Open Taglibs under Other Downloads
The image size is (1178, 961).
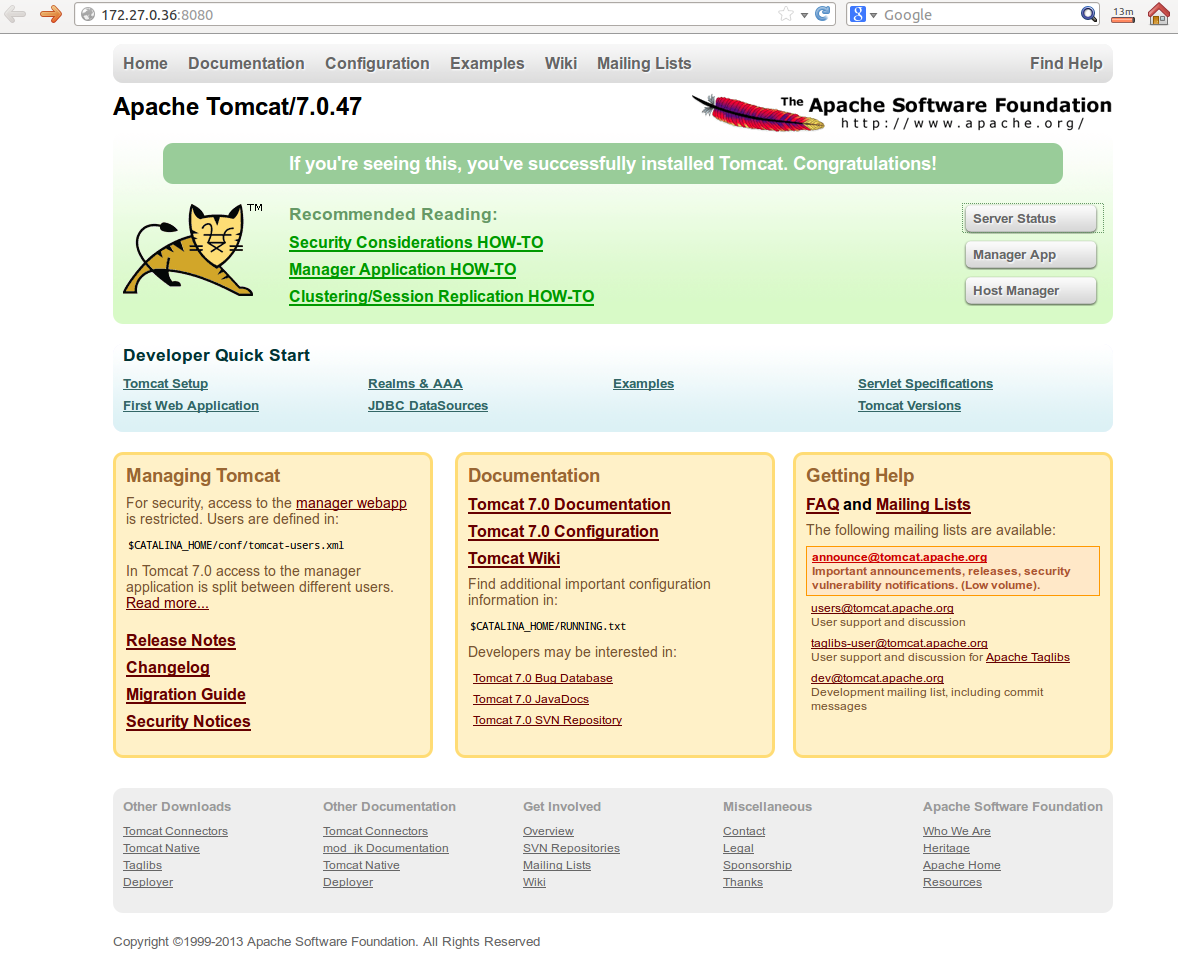pyautogui.click(x=142, y=866)
